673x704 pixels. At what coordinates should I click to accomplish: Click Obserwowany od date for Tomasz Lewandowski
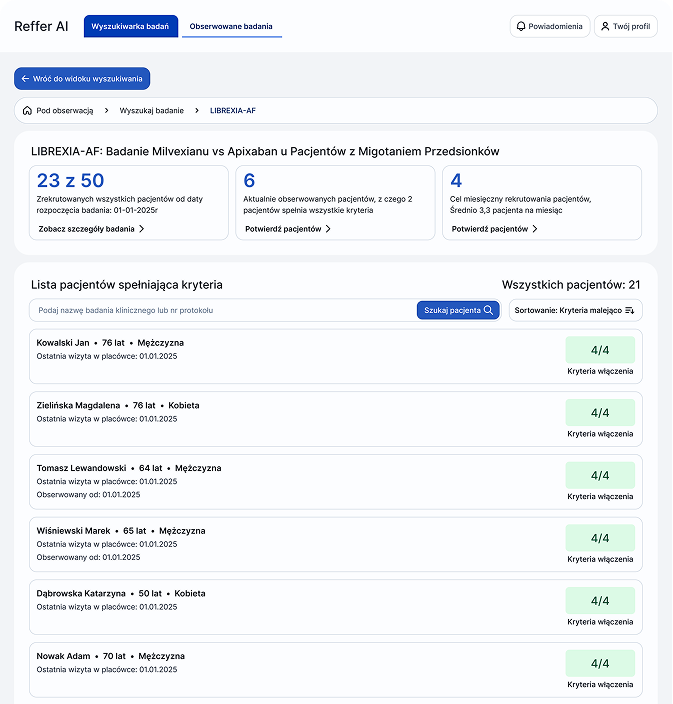88,495
